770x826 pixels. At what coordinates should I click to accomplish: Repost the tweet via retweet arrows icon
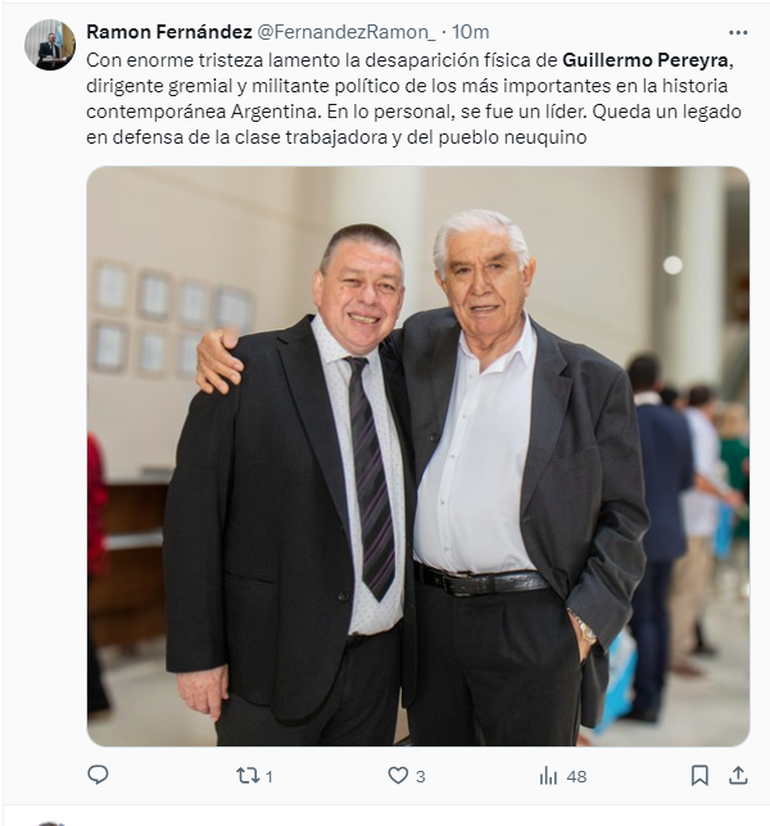coord(247,775)
